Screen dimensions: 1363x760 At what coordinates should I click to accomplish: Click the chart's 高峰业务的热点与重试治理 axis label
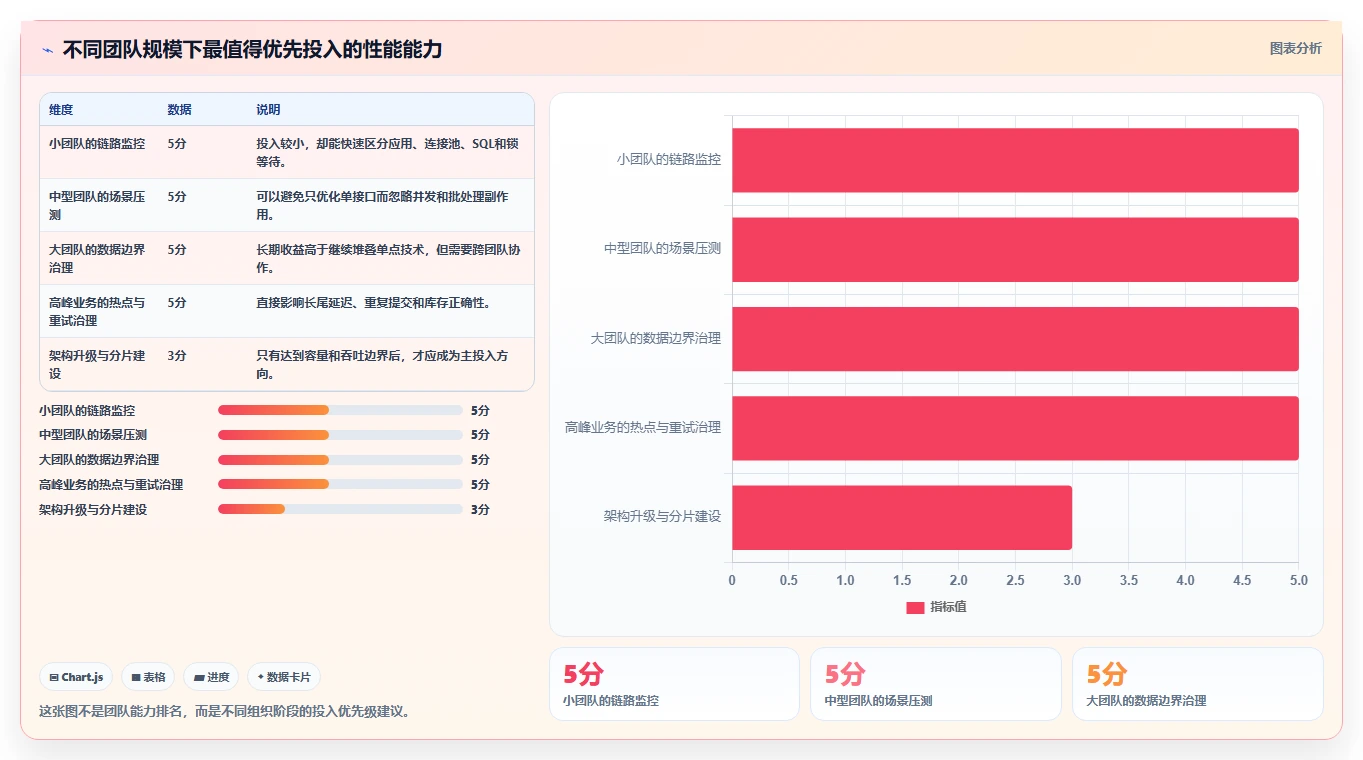pos(643,428)
